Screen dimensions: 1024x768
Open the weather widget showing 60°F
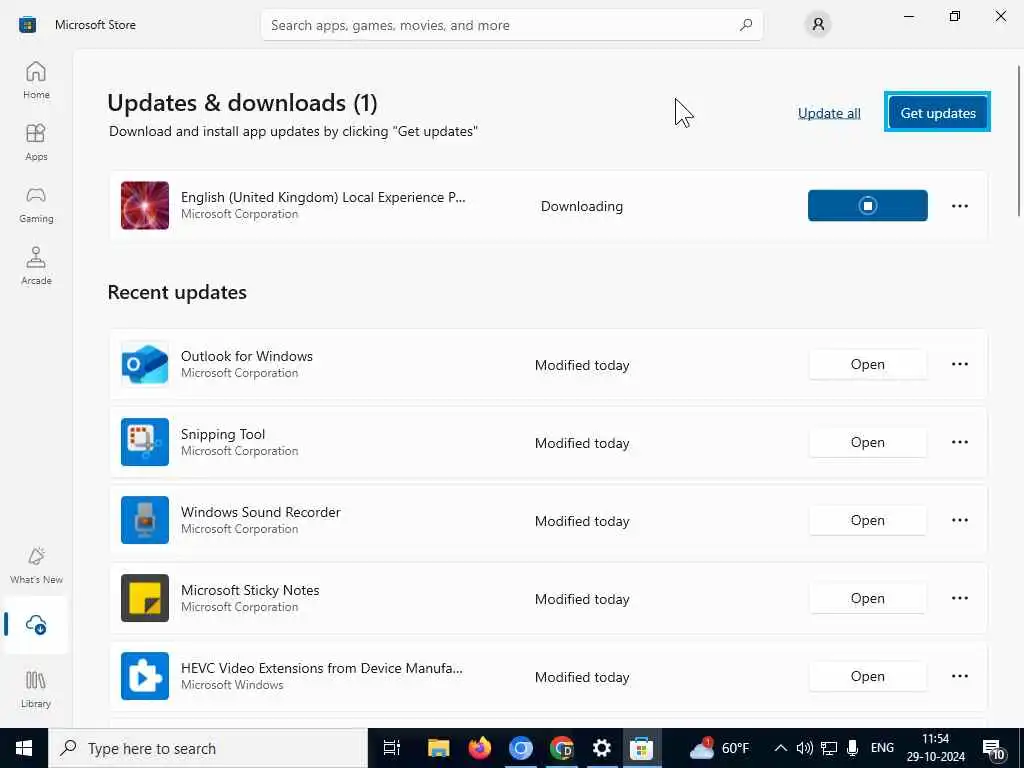720,748
